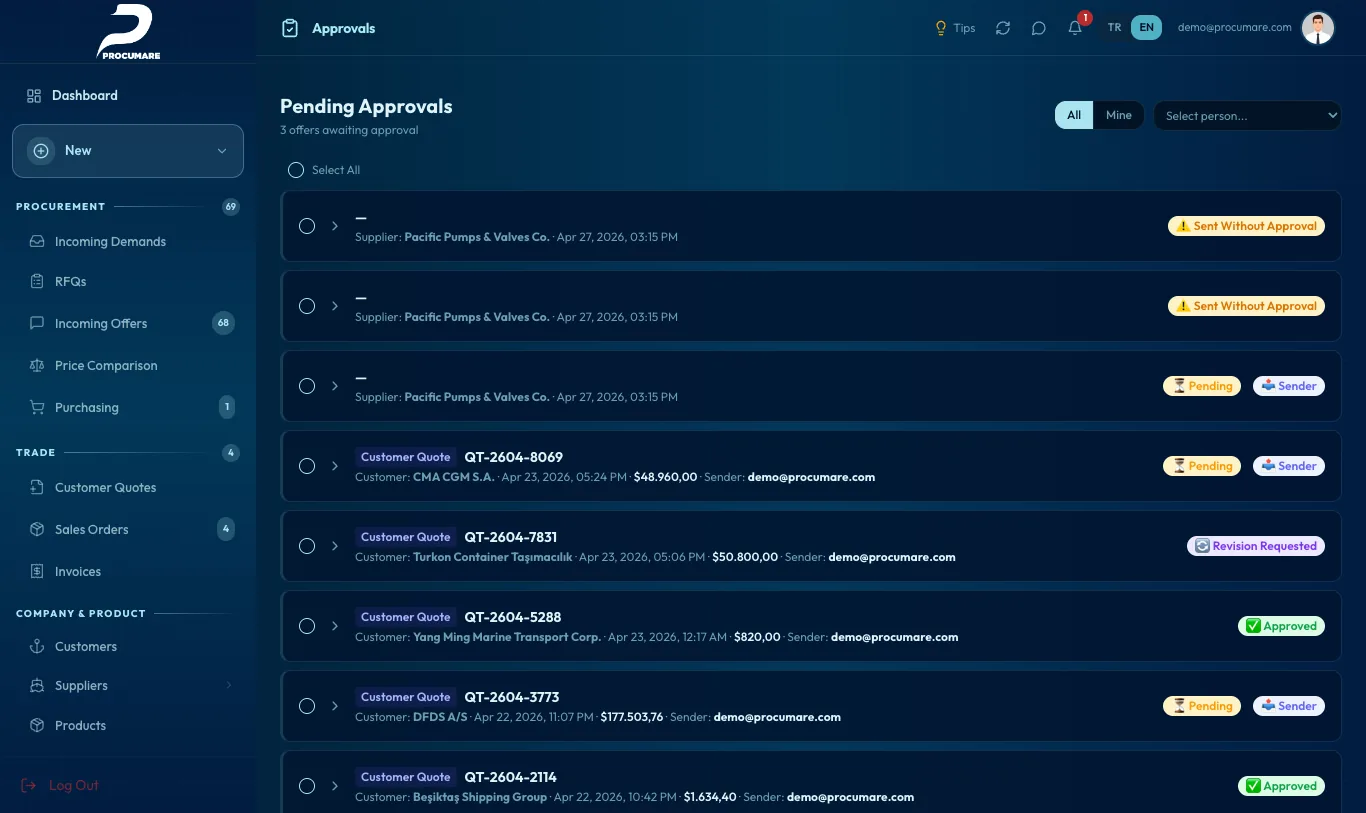This screenshot has width=1366, height=813.
Task: Toggle the Select All radio circle
Action: click(296, 170)
